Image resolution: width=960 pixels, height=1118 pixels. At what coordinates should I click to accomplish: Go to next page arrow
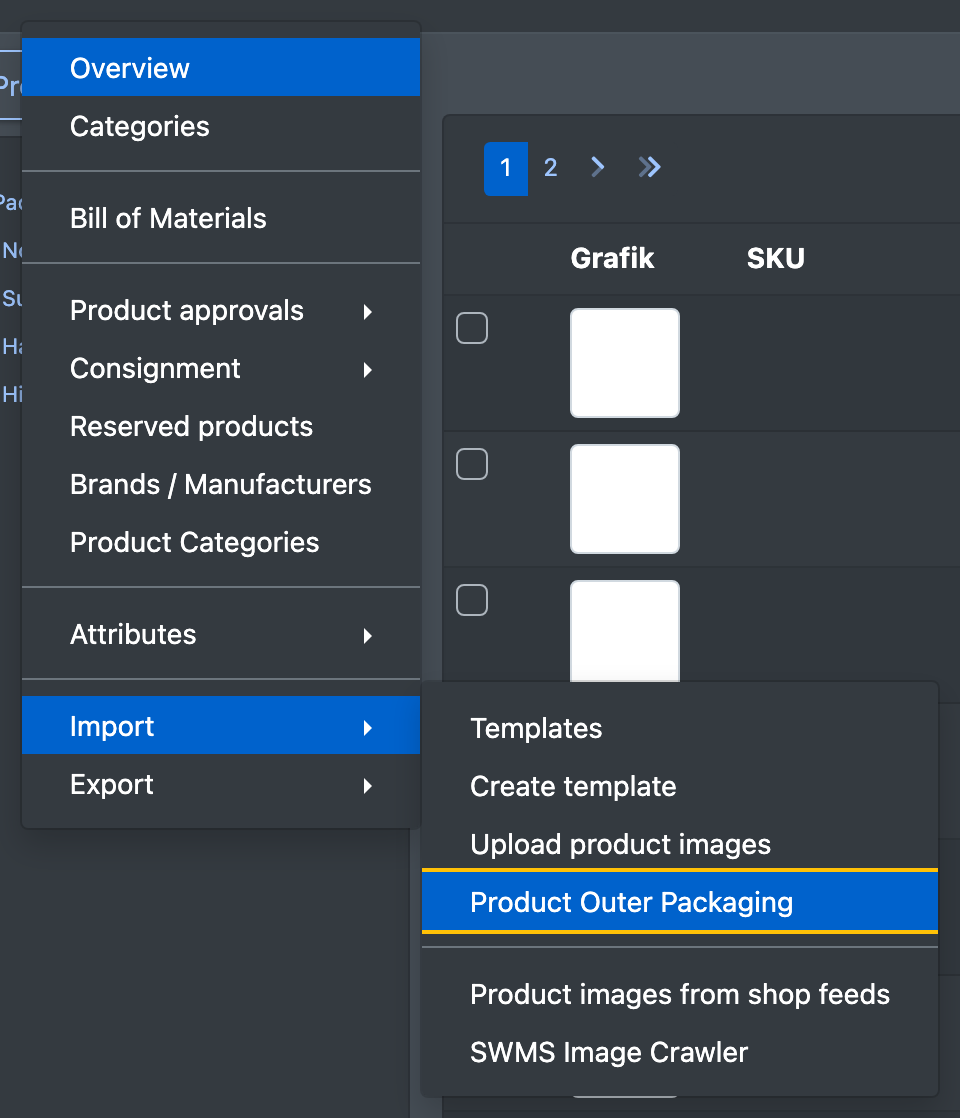click(x=598, y=168)
